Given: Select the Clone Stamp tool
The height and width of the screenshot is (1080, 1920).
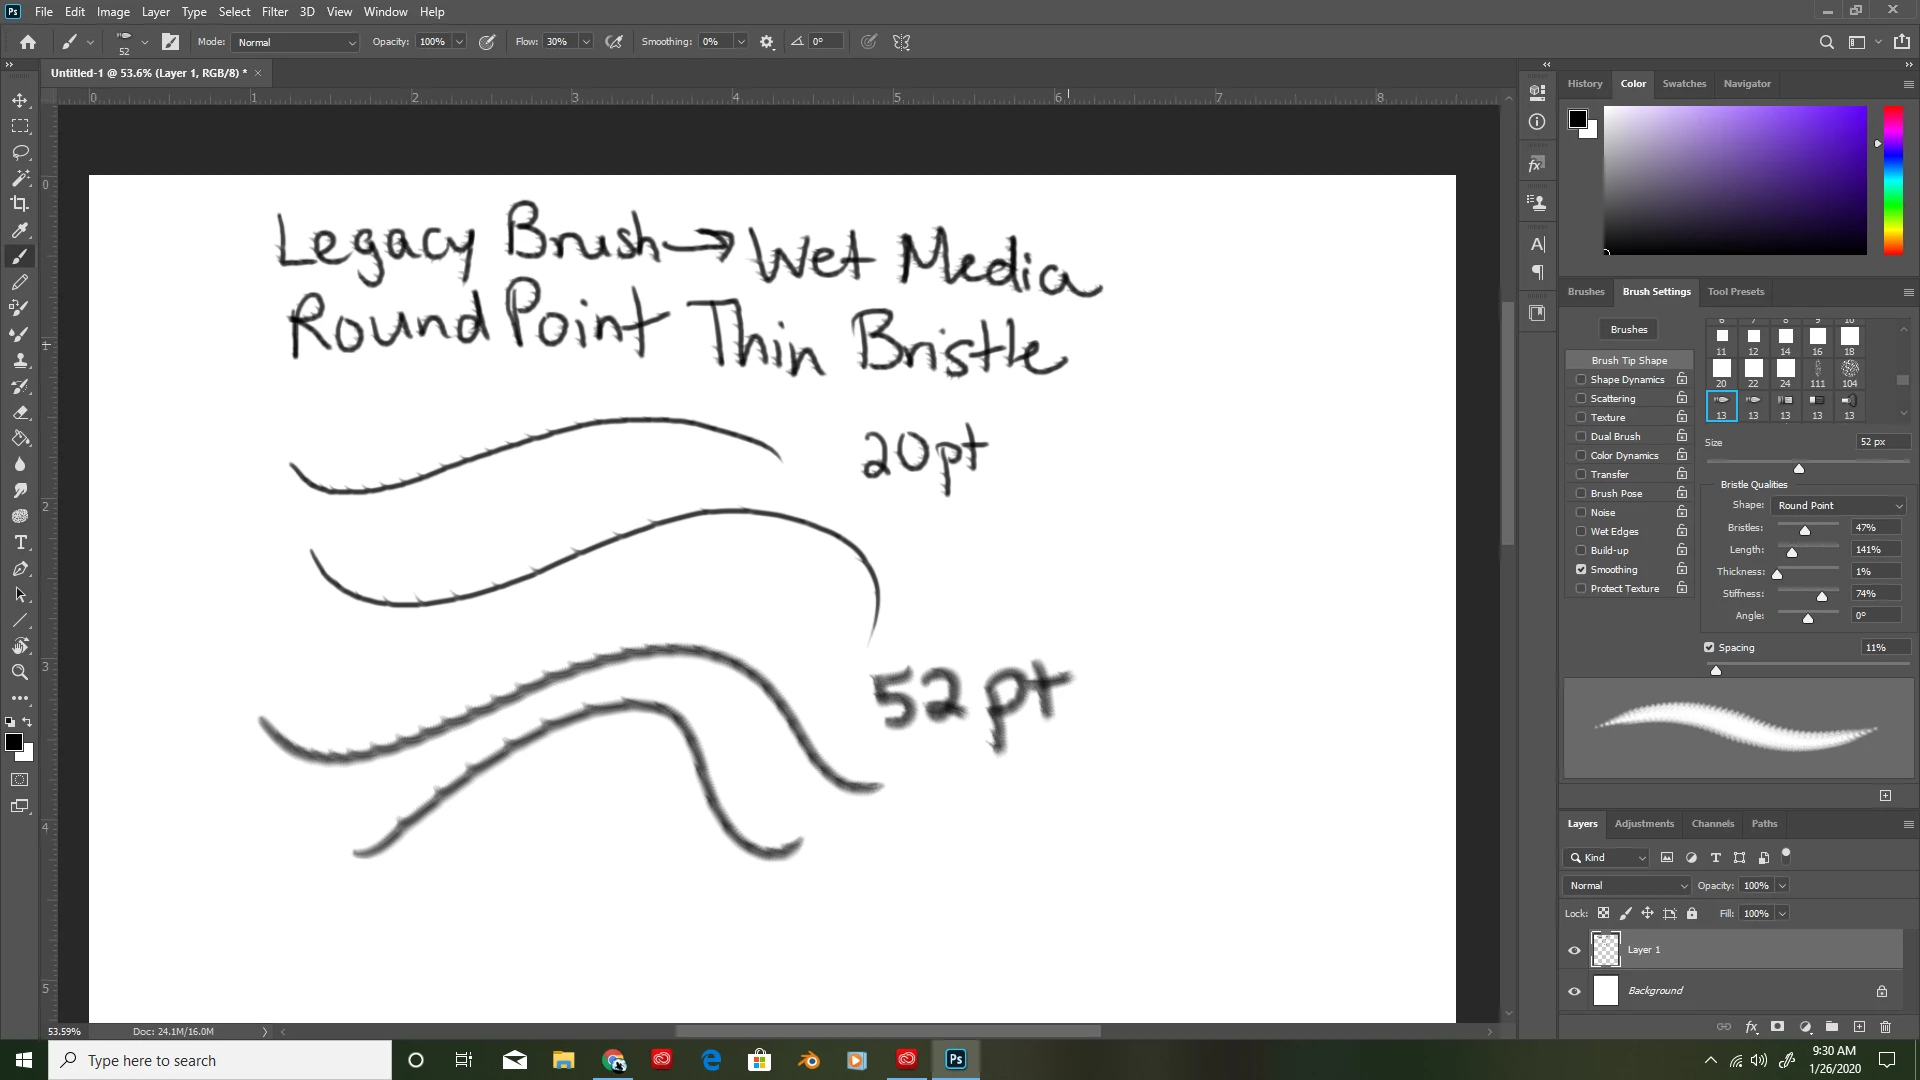Looking at the screenshot, I should (x=20, y=360).
